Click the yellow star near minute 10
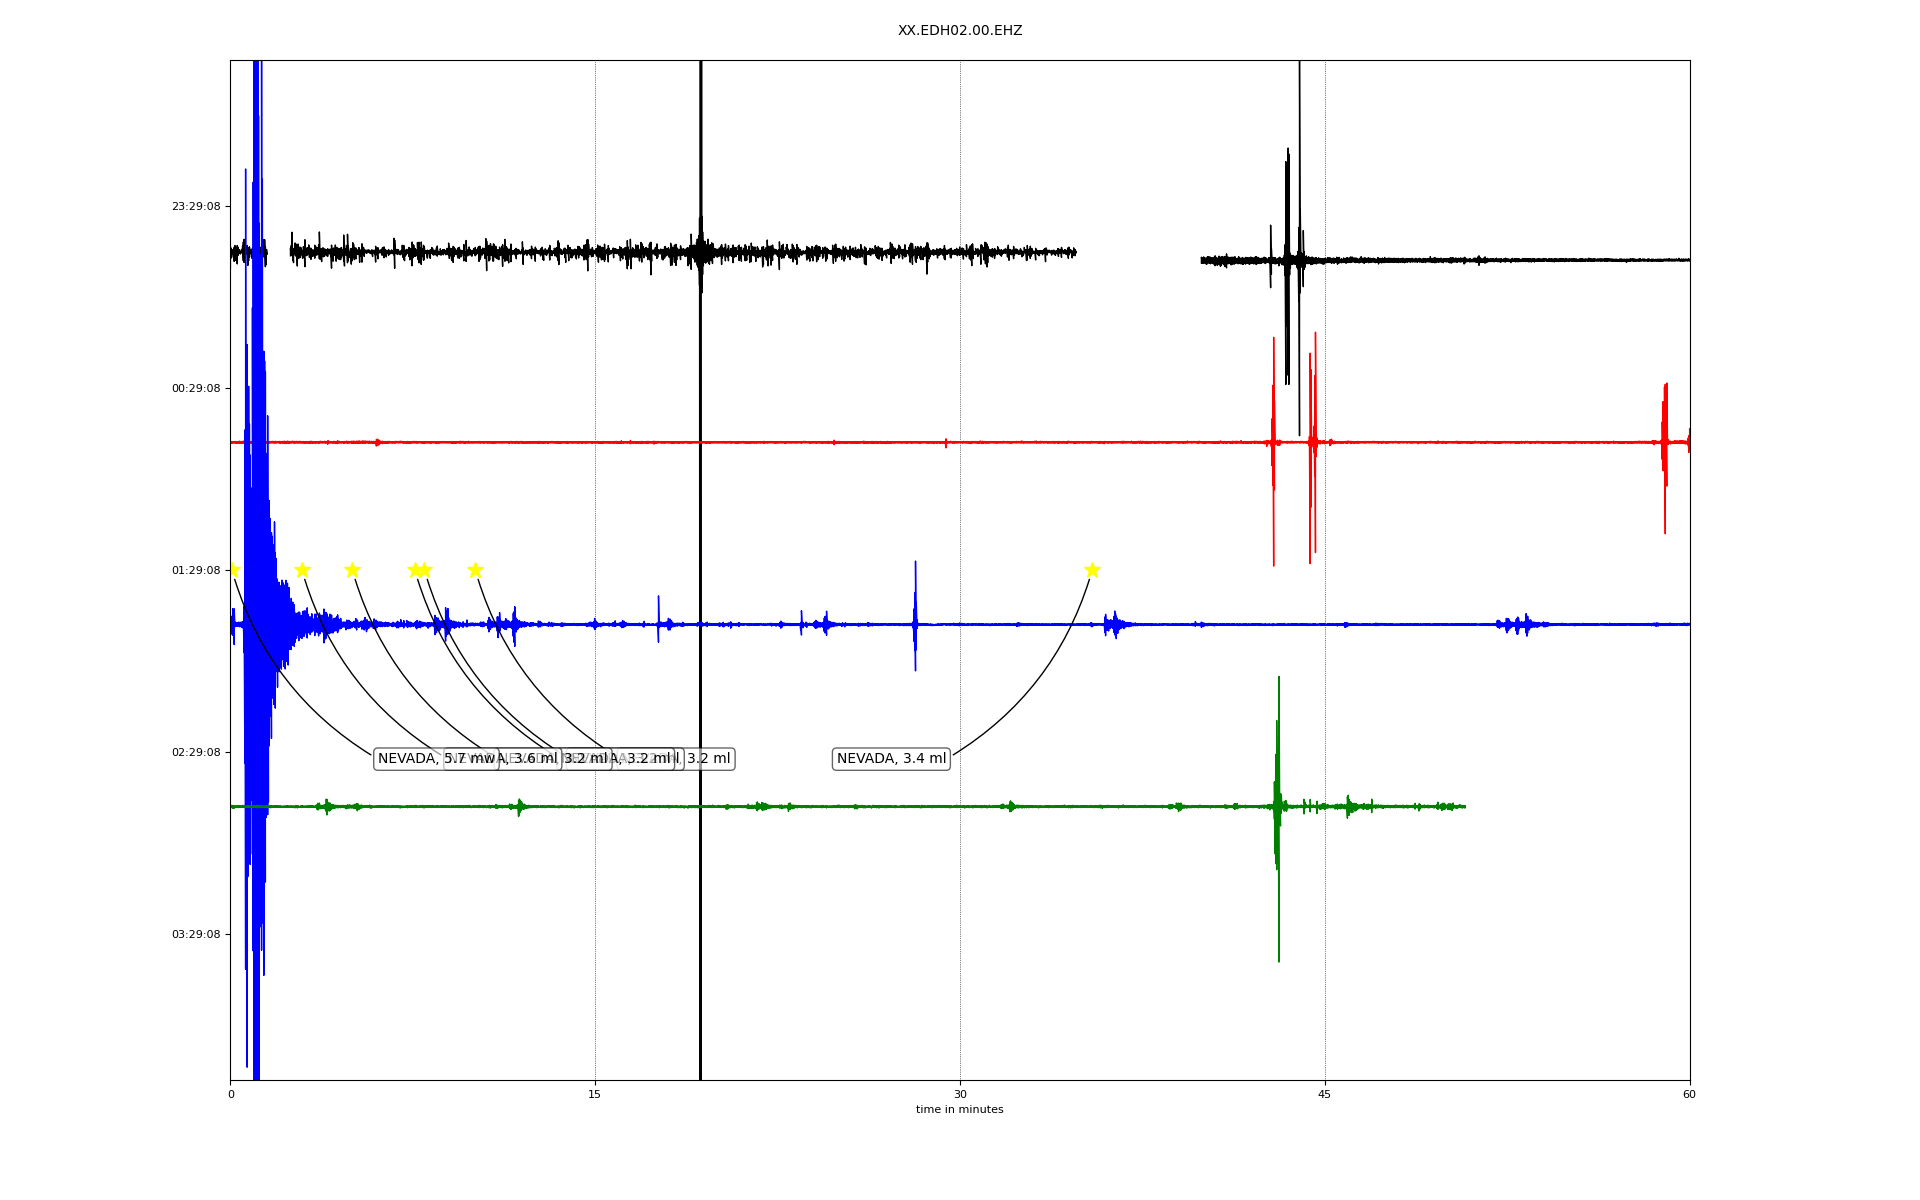Viewport: 1920px width, 1200px height. pos(475,570)
